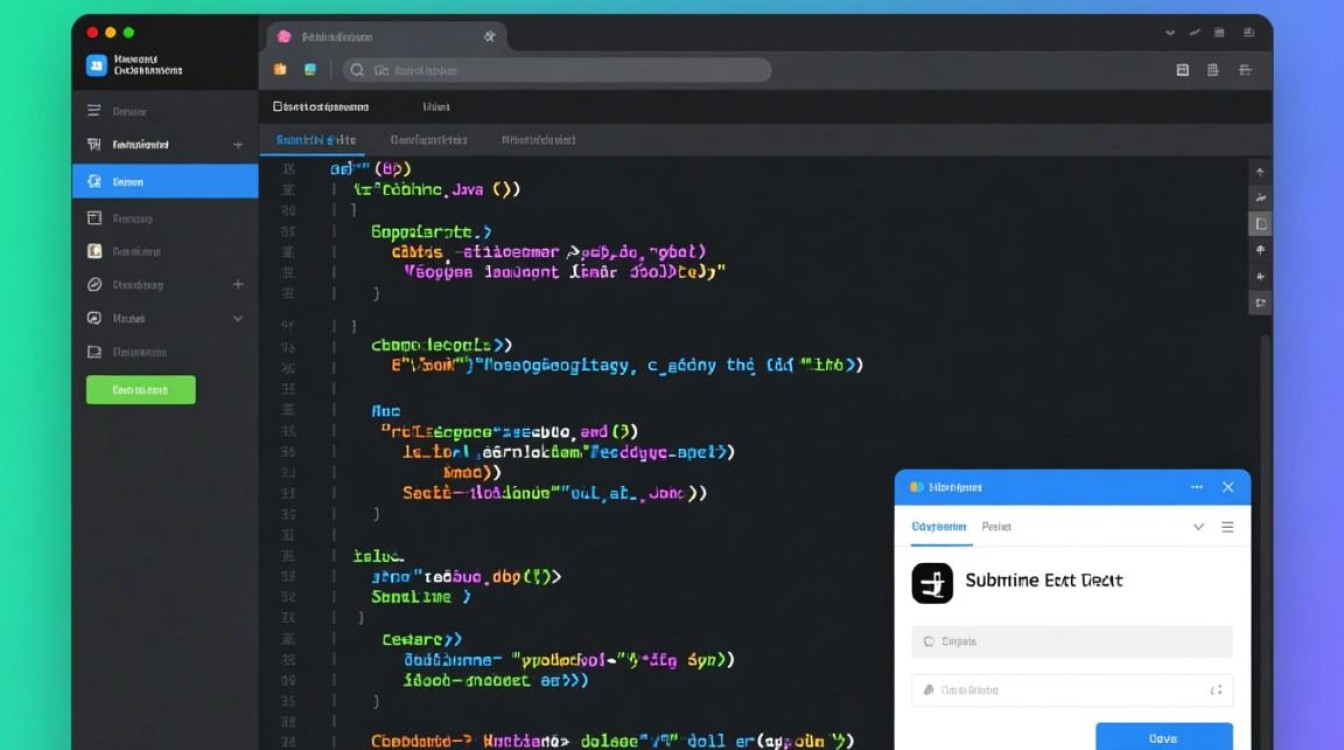
Task: Open the three-dot menu in dialog header
Action: [x=1197, y=487]
